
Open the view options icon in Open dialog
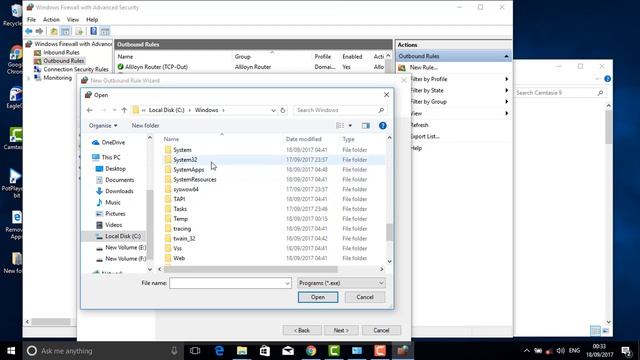tap(340, 126)
